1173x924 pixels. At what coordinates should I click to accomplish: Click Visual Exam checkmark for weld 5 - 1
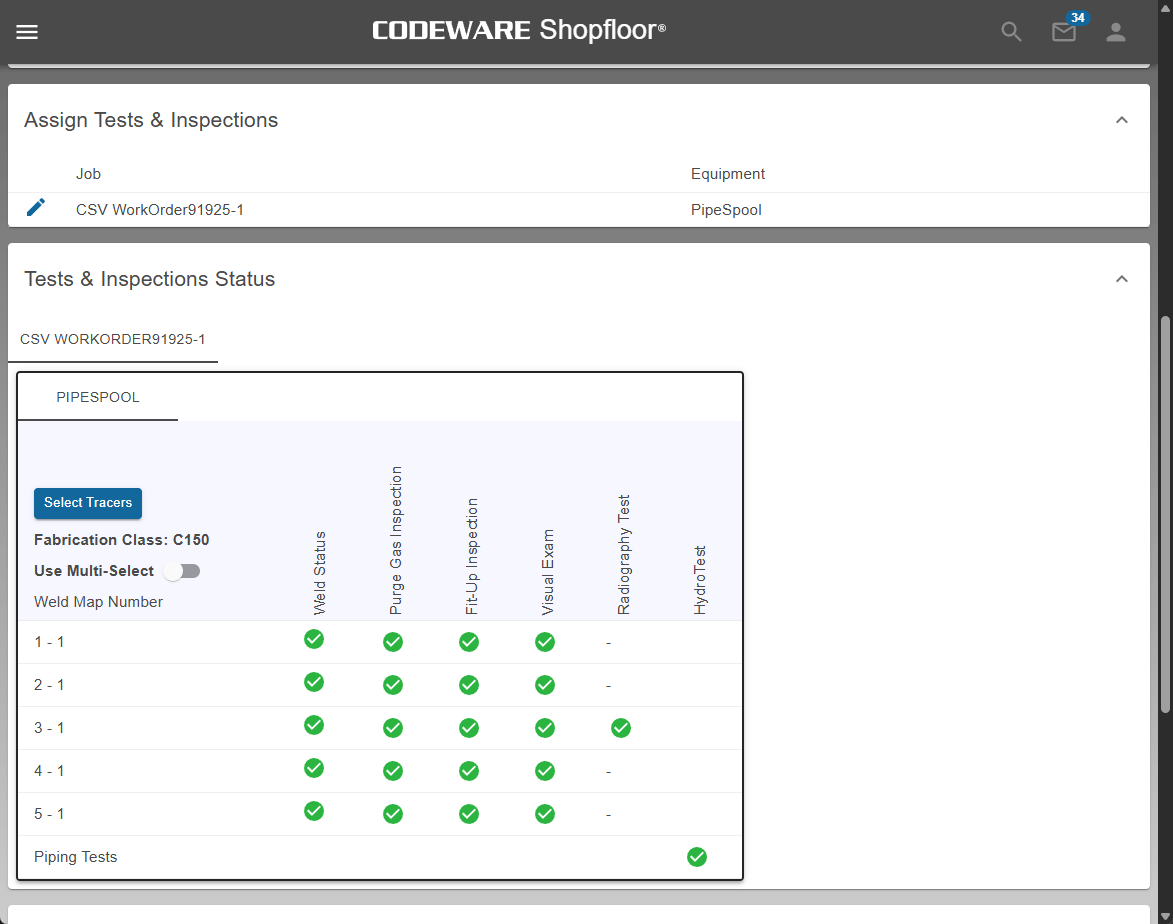click(545, 814)
